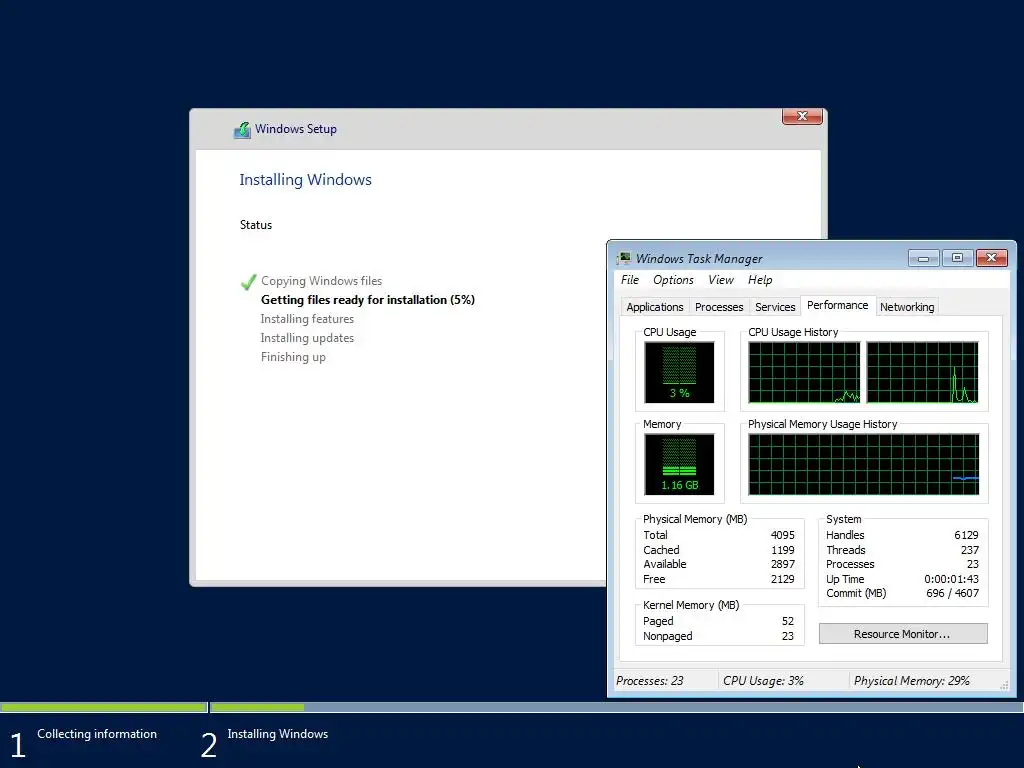The width and height of the screenshot is (1024, 768).
Task: Click the 'Finishing up' status line
Action: point(293,357)
